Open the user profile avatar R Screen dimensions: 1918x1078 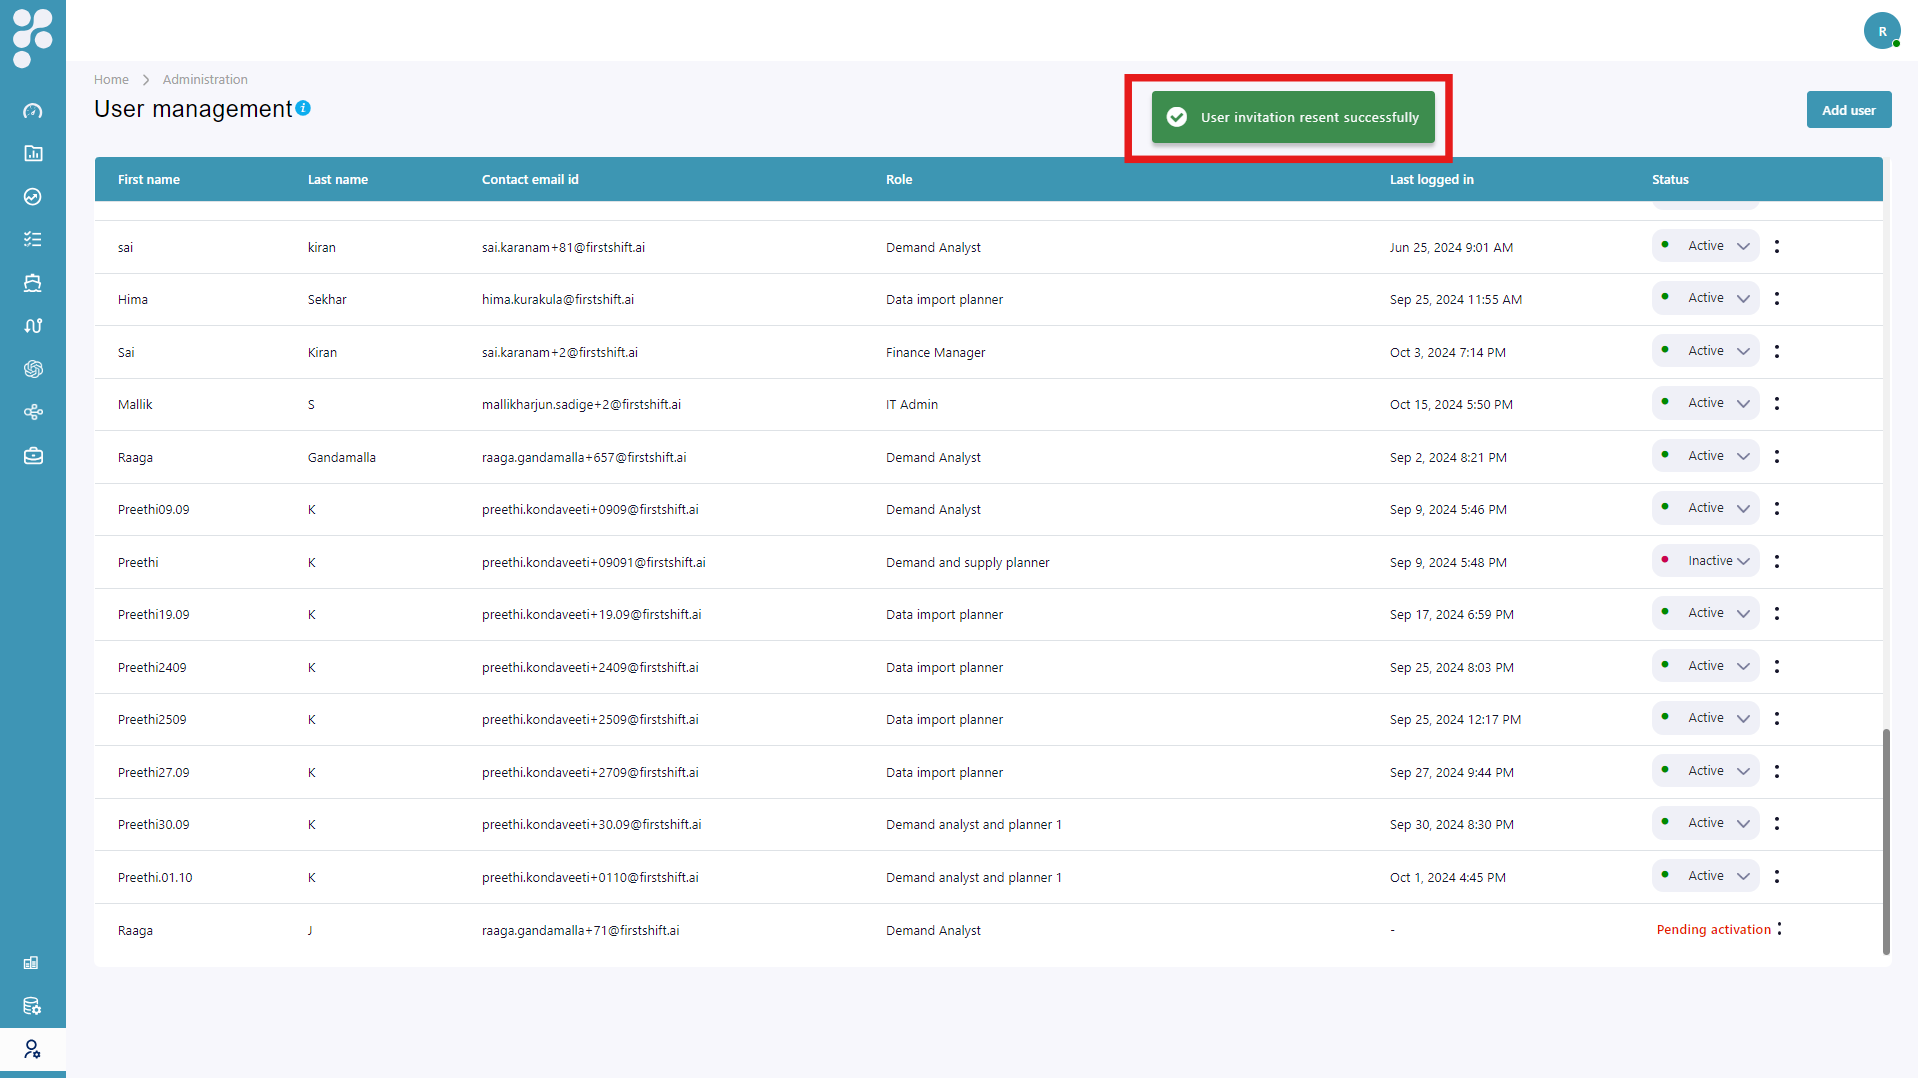click(x=1882, y=31)
